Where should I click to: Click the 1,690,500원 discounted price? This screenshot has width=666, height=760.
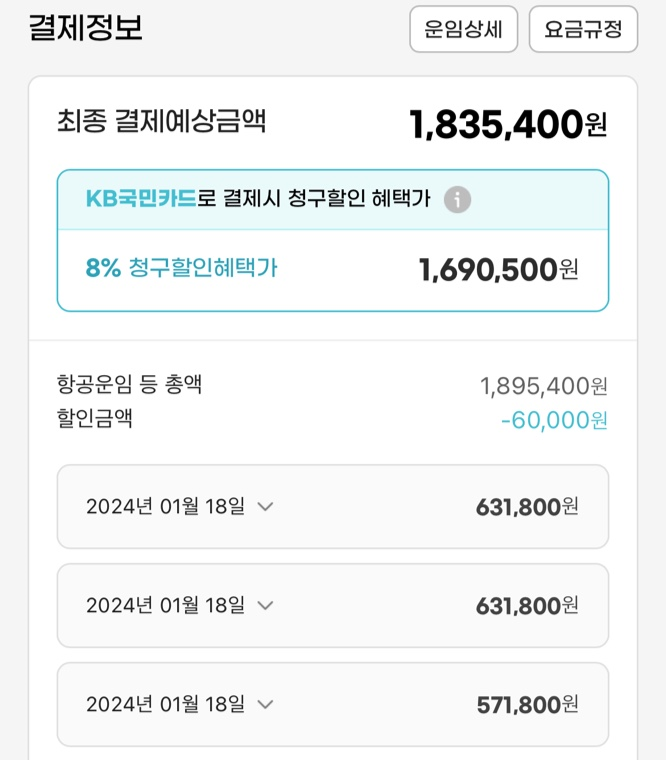pos(498,269)
